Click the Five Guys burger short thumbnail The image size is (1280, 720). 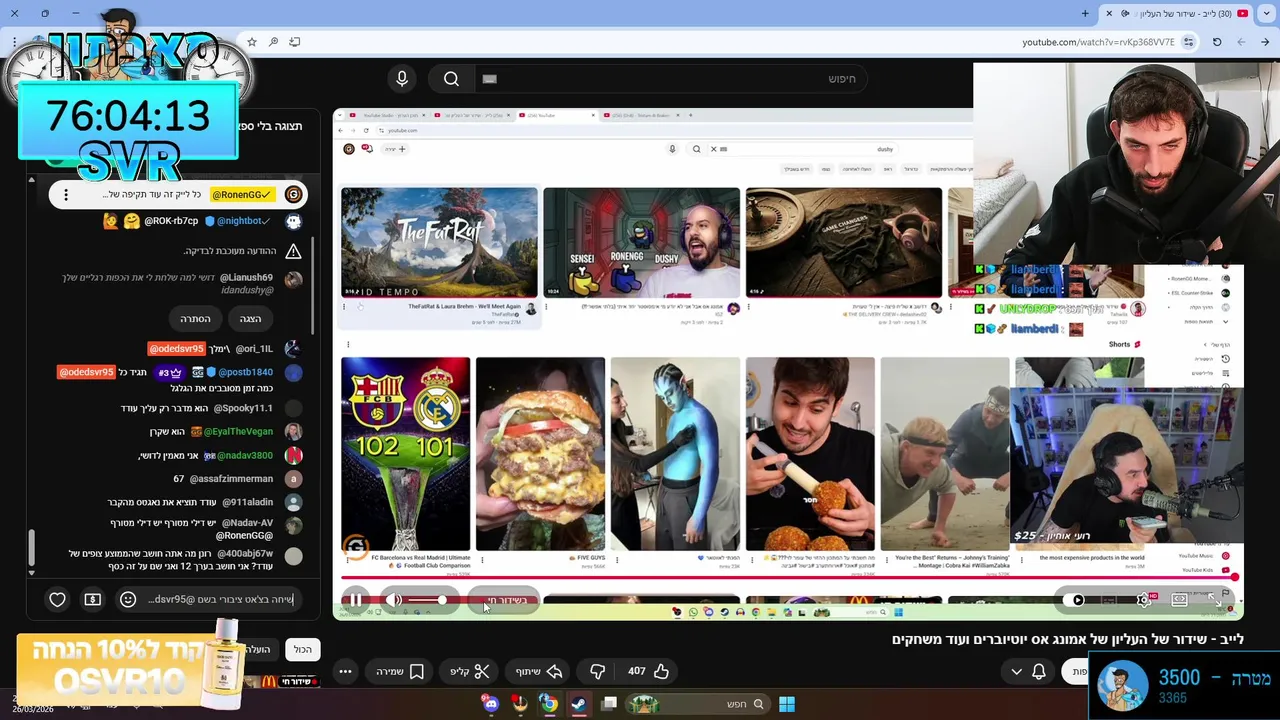[540, 453]
